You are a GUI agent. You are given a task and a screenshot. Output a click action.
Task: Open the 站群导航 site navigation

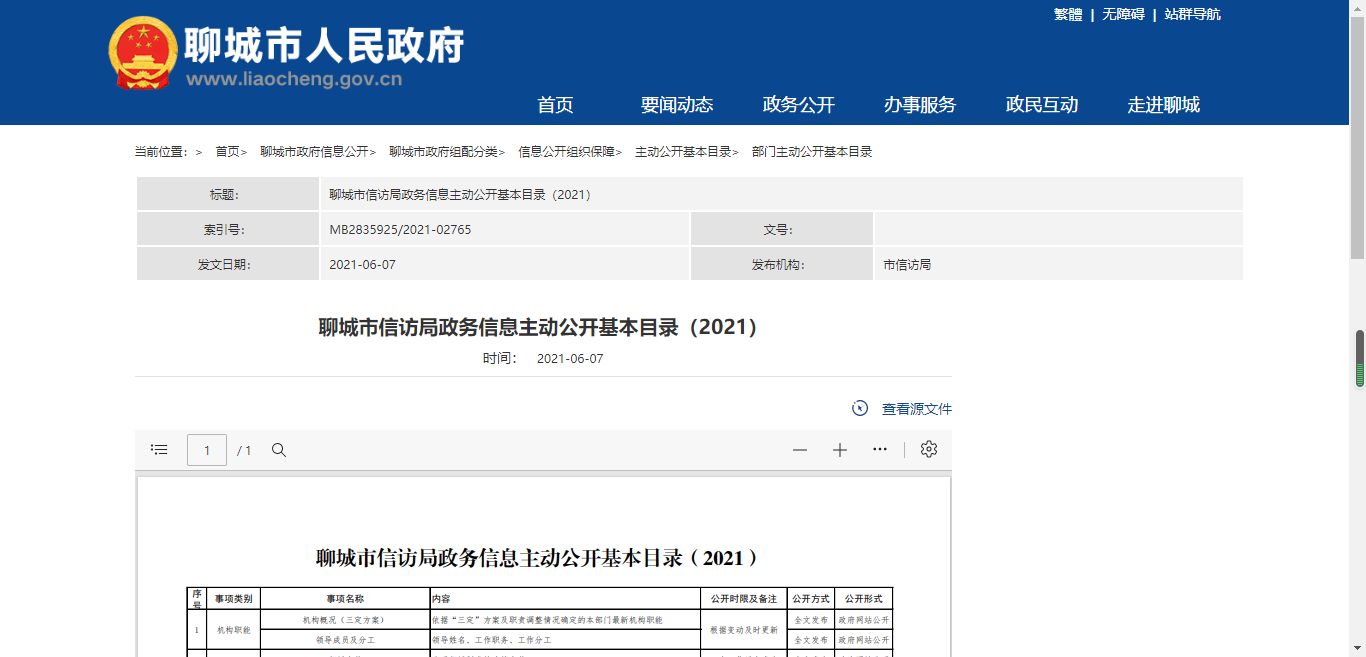pyautogui.click(x=1192, y=14)
